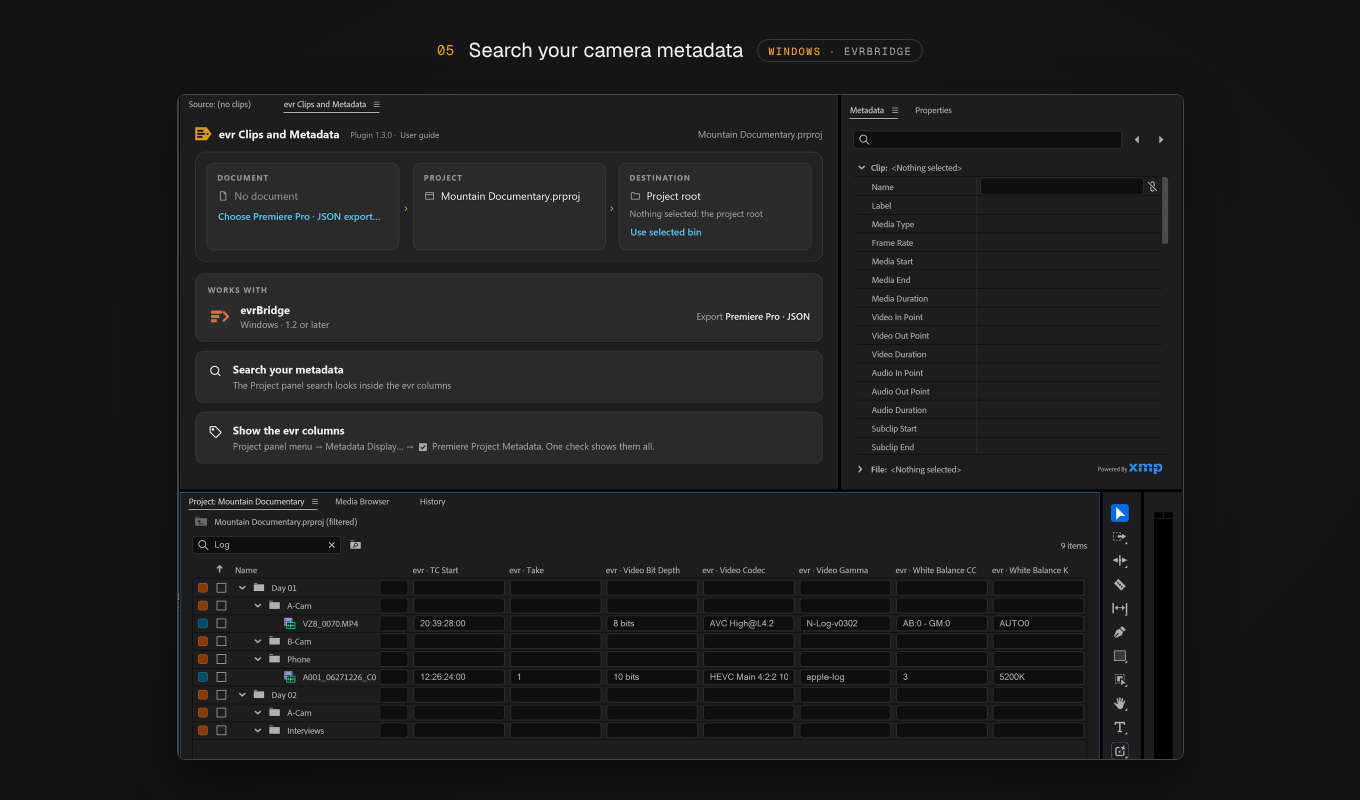Clear the Log search with the X
The image size is (1360, 800).
click(332, 545)
